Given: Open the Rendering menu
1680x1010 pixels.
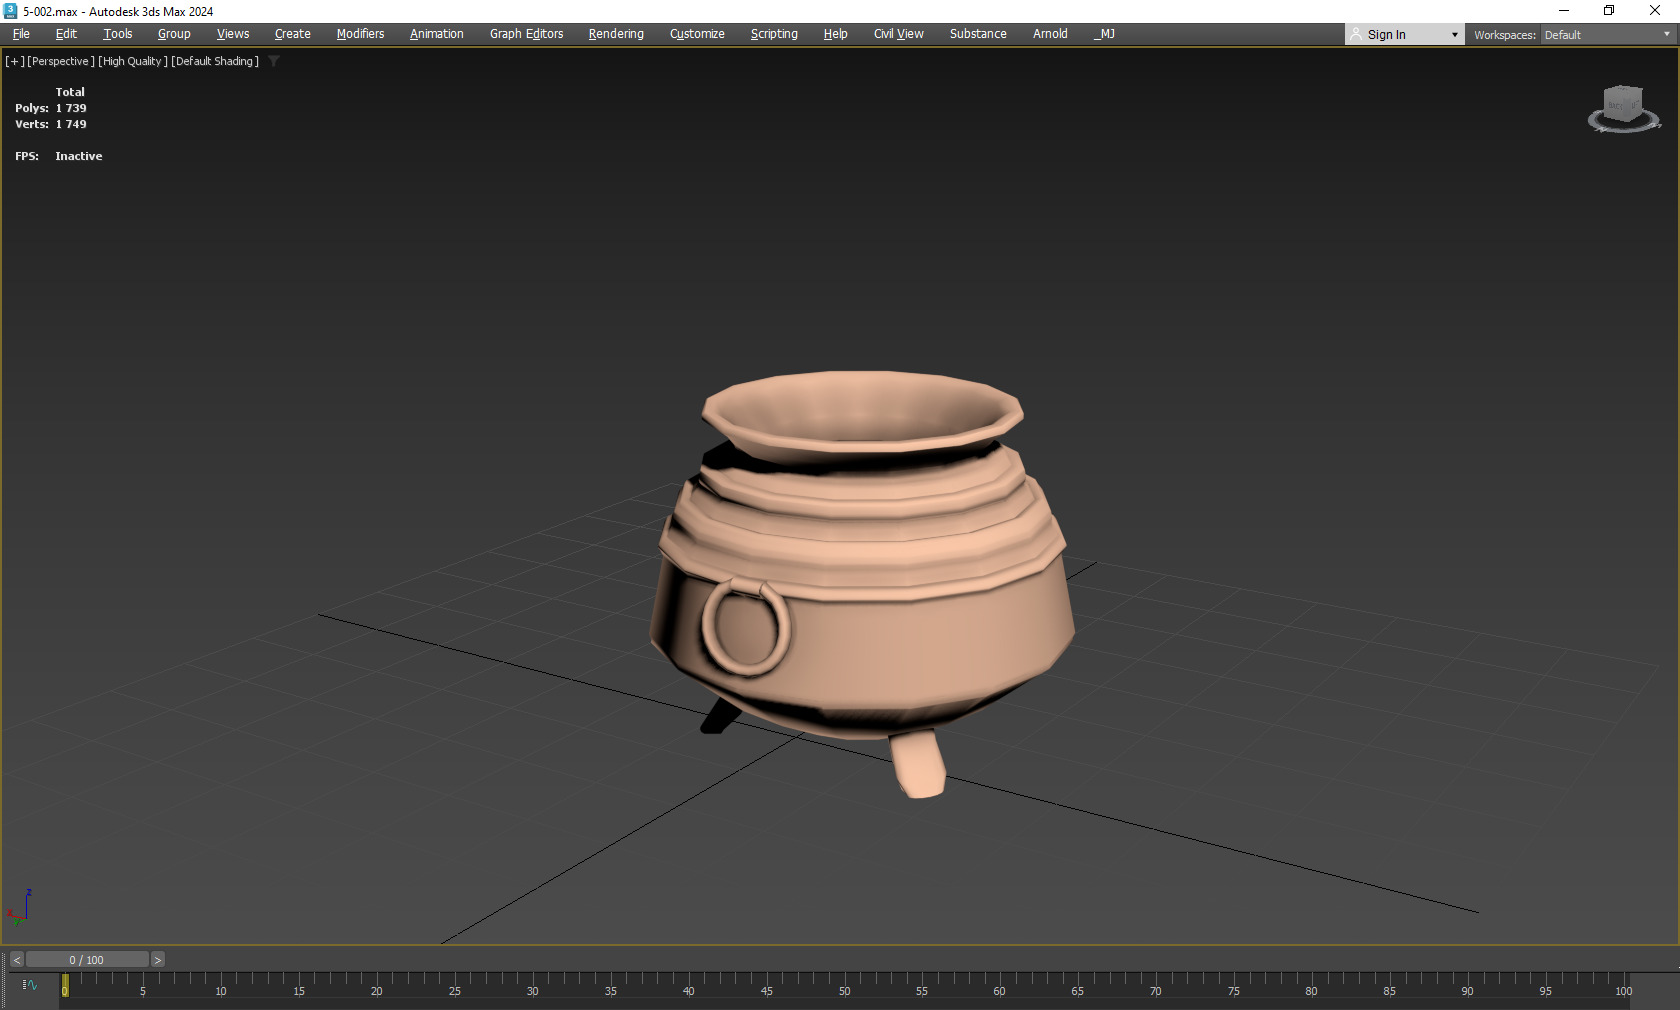Looking at the screenshot, I should tap(616, 34).
